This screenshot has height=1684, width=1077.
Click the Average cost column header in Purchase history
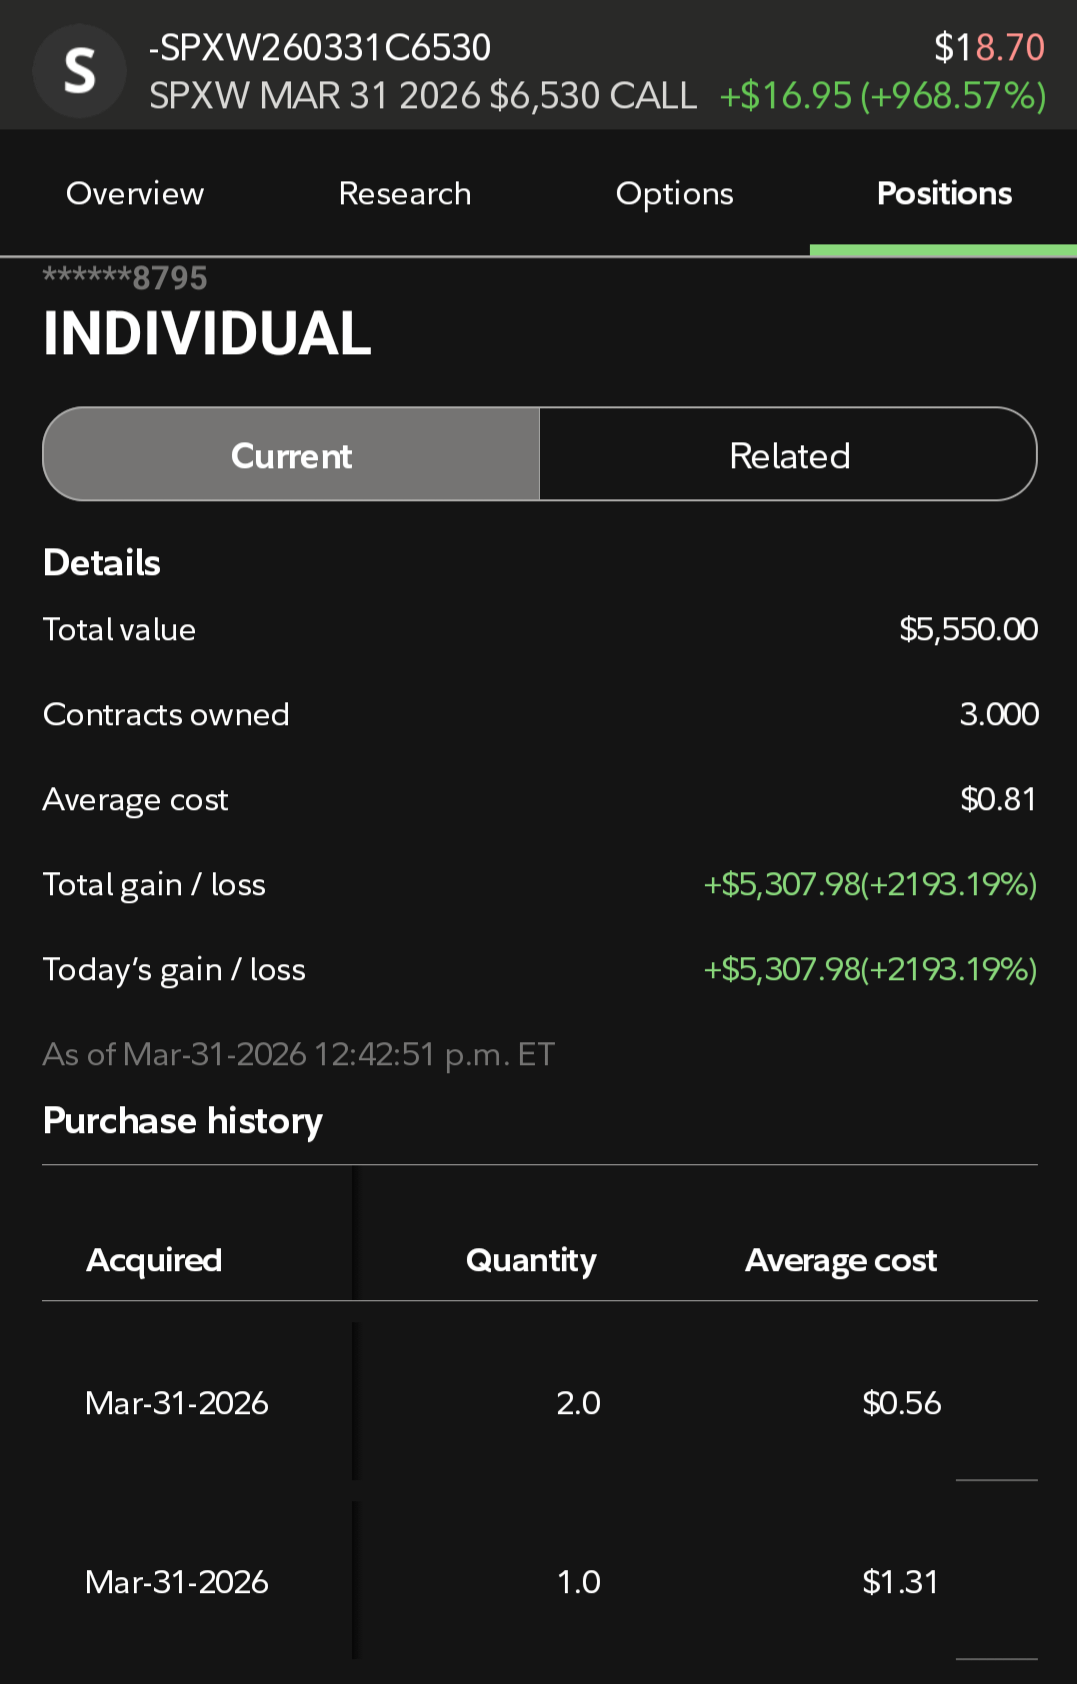click(x=841, y=1260)
